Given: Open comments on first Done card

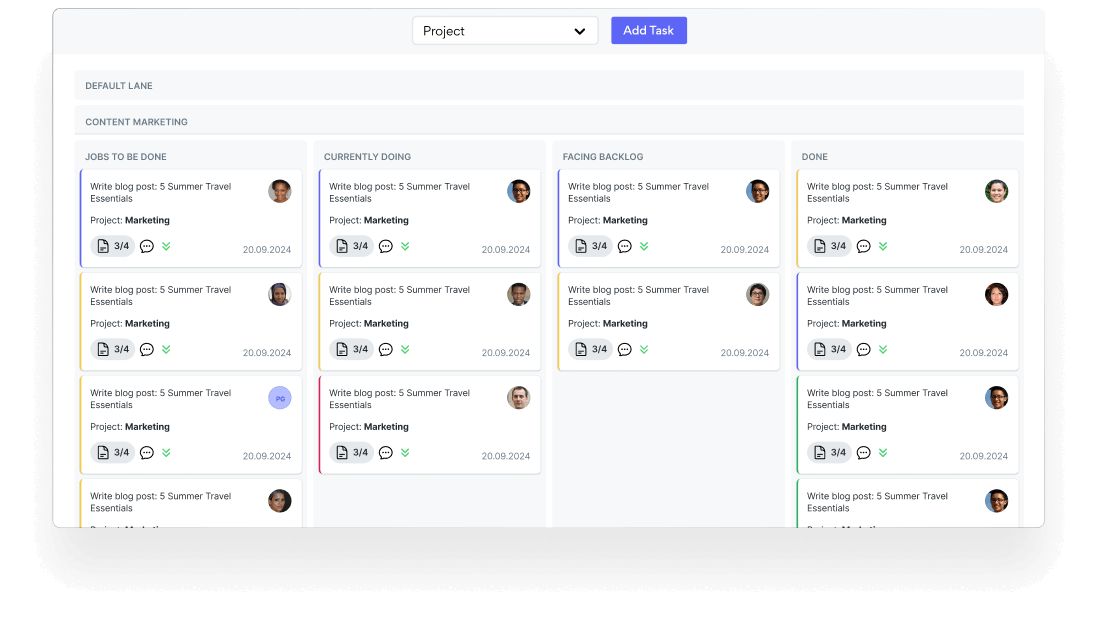Looking at the screenshot, I should (864, 246).
